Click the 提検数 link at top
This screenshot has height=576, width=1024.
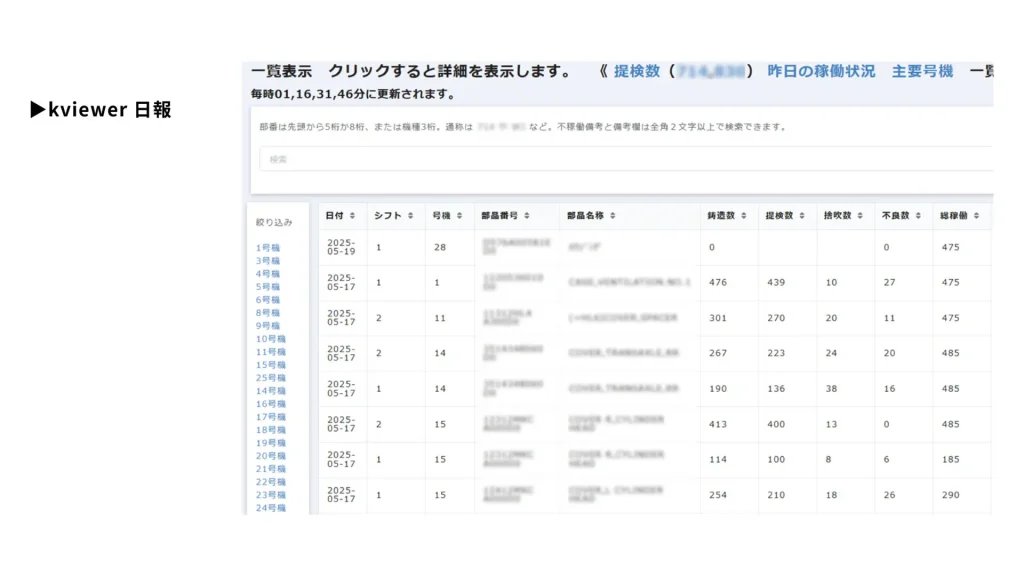click(637, 72)
